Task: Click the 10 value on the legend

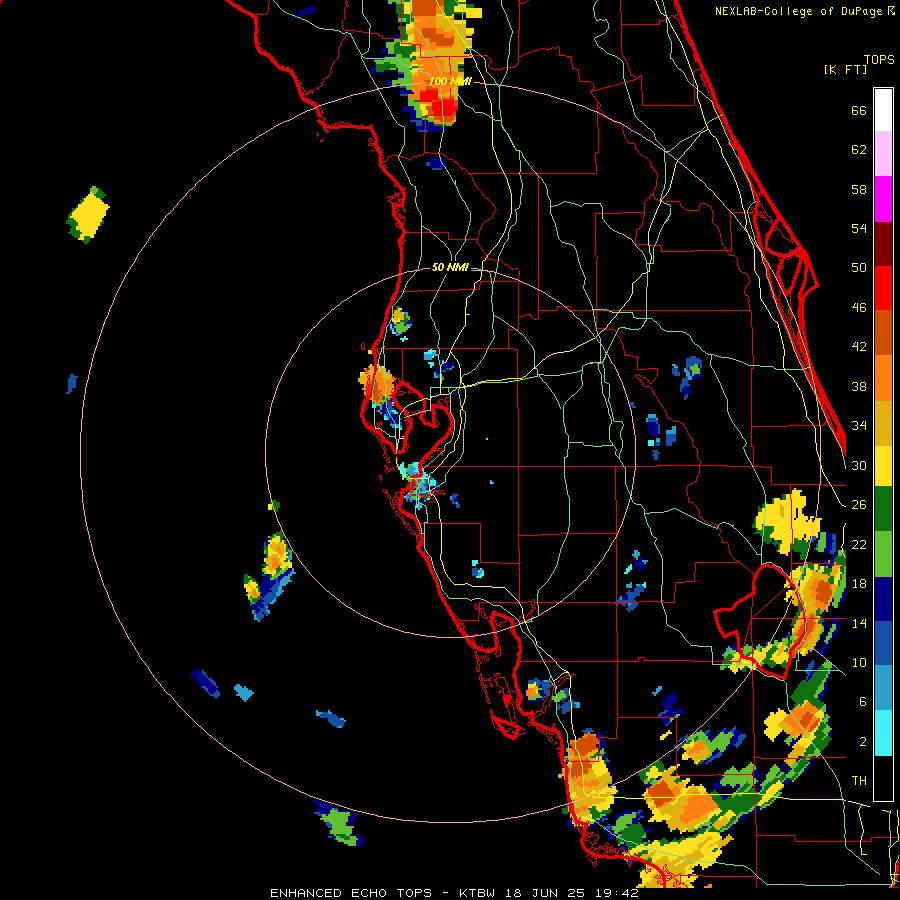Action: pyautogui.click(x=859, y=662)
